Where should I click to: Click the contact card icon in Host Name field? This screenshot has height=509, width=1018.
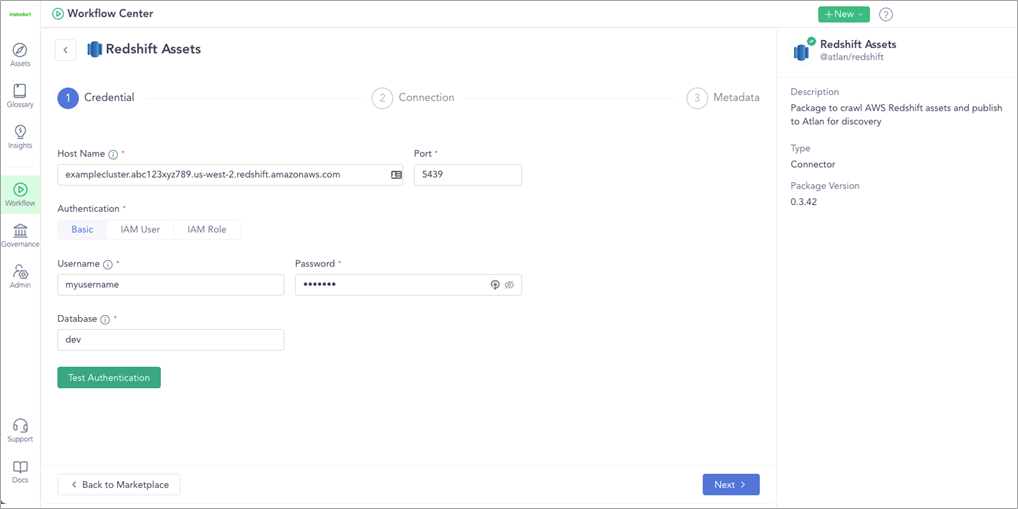[396, 175]
